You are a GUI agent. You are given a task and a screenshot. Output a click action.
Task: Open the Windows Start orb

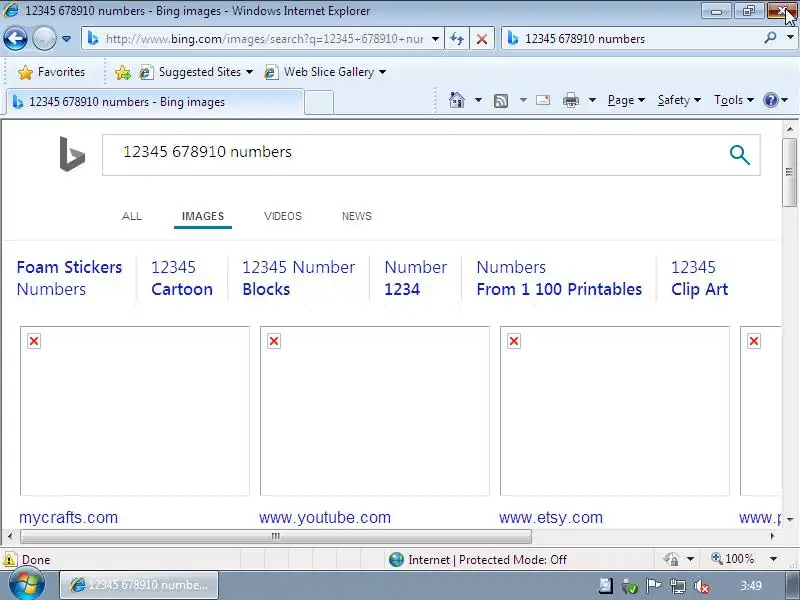pyautogui.click(x=26, y=585)
